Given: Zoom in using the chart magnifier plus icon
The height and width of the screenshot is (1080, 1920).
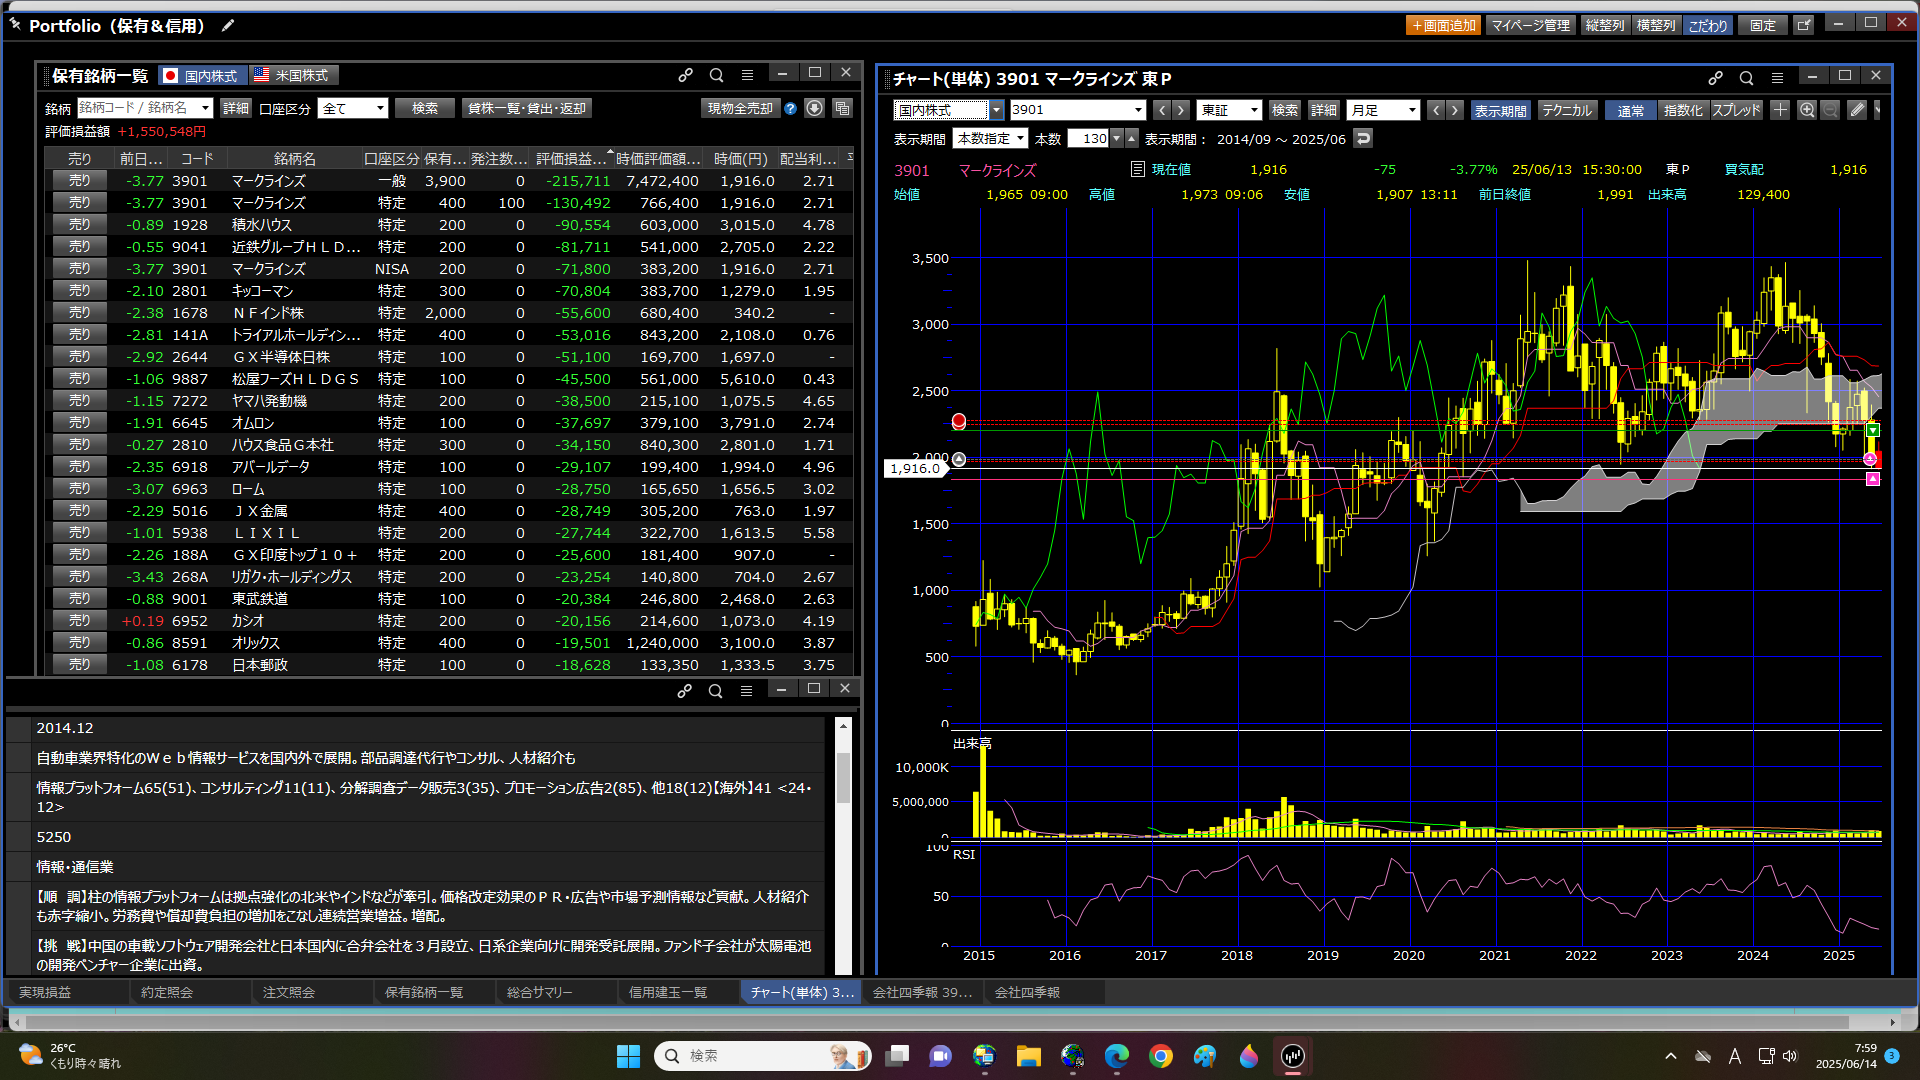Looking at the screenshot, I should [x=1807, y=110].
